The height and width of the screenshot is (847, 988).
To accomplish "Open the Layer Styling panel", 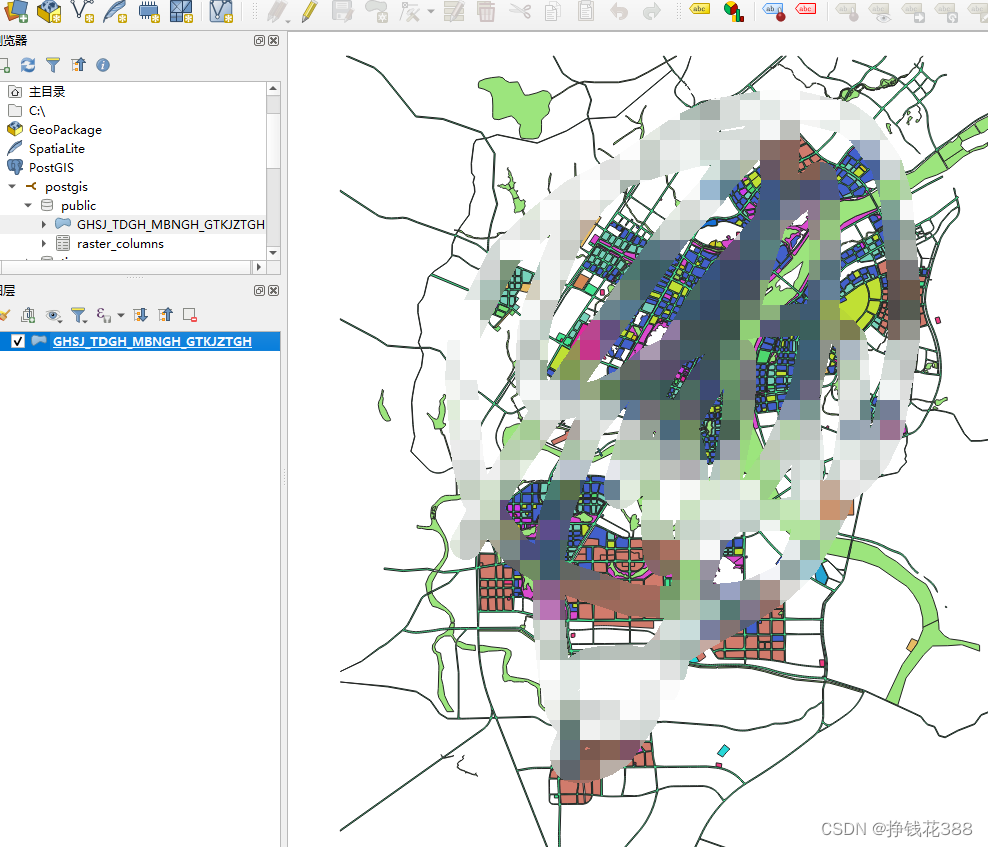I will [5, 315].
